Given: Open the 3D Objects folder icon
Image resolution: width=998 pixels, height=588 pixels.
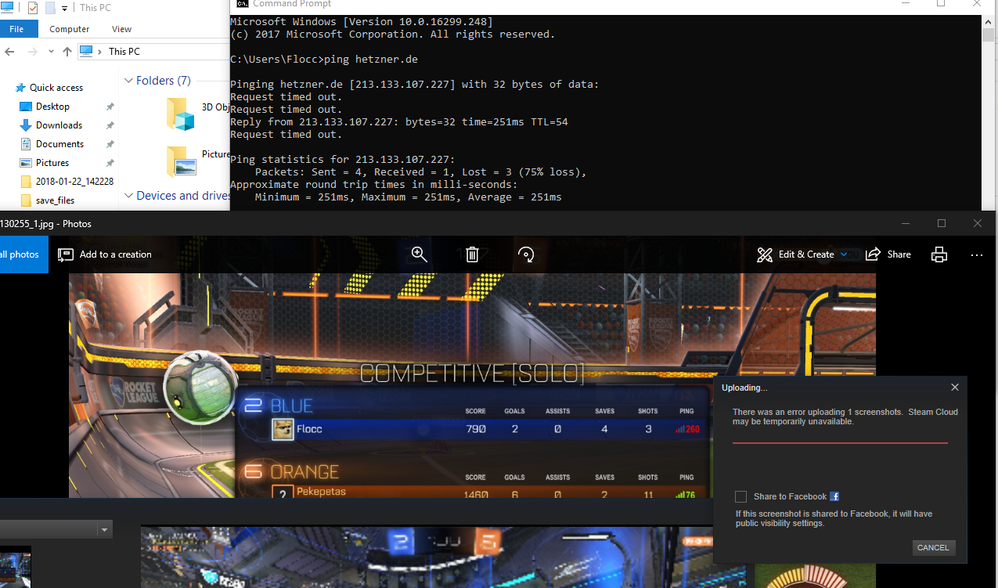Looking at the screenshot, I should pyautogui.click(x=181, y=114).
